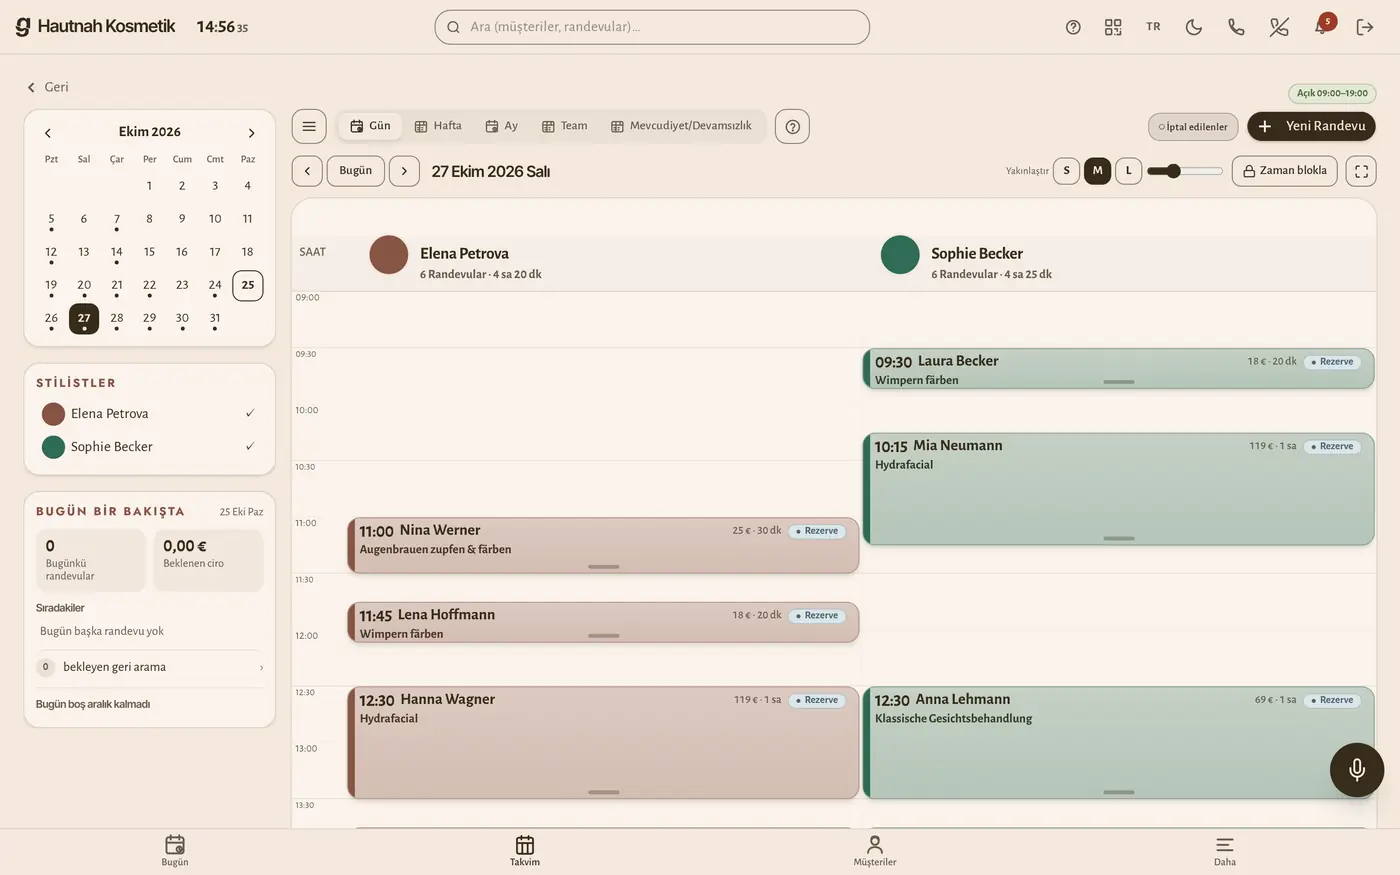
Task: Switch to Team view tab
Action: pyautogui.click(x=565, y=126)
